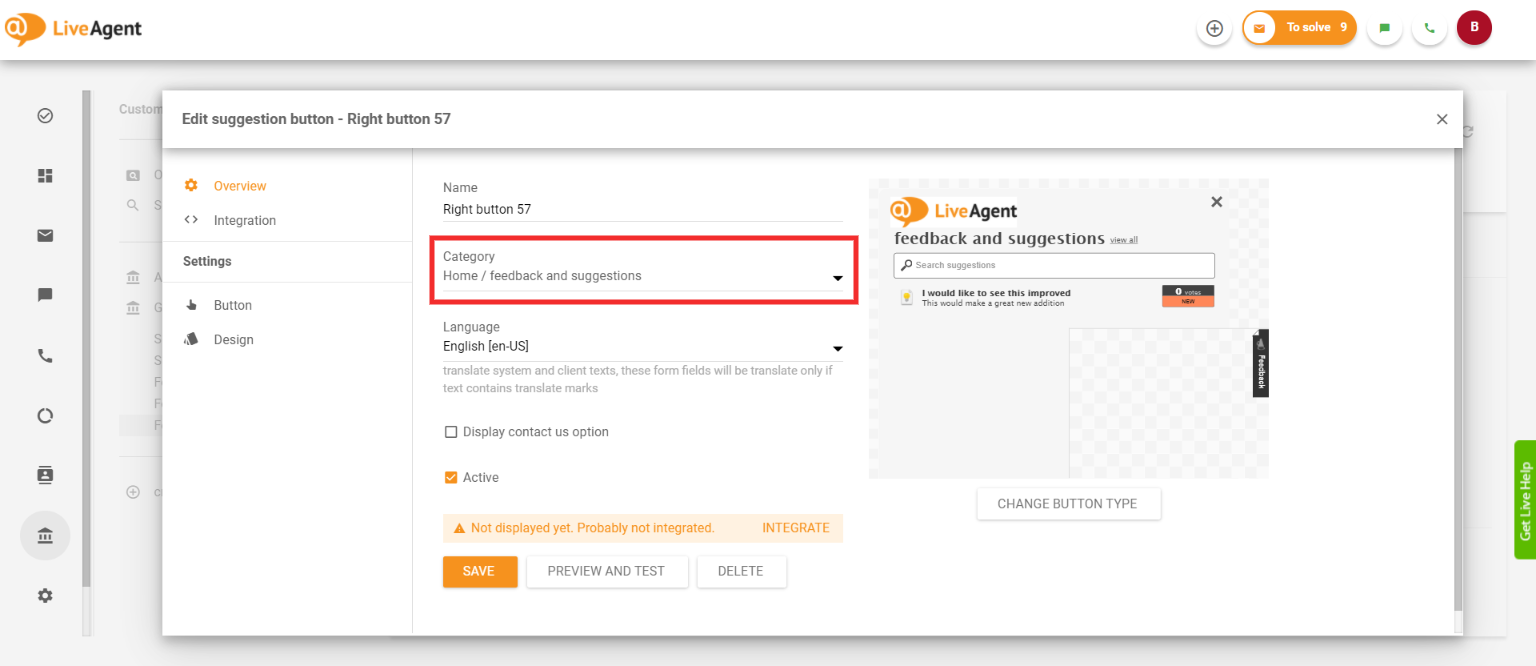Viewport: 1536px width, 666px height.
Task: Open the customer portal bank icon in sidebar
Action: click(x=45, y=536)
